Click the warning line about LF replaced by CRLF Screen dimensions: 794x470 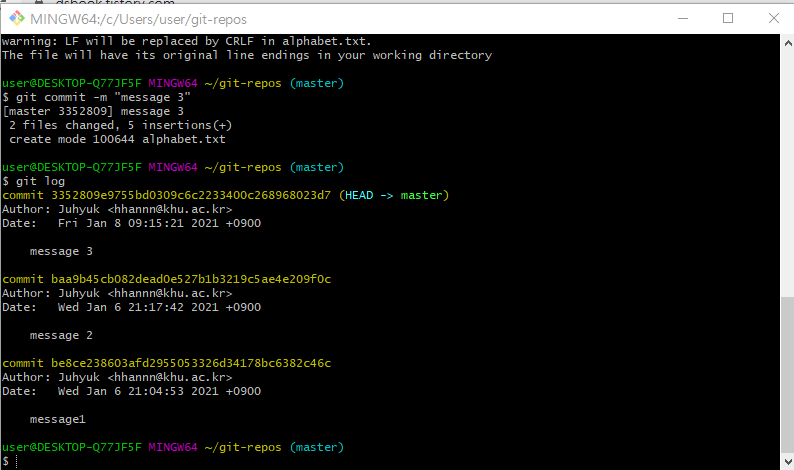[x=186, y=41]
